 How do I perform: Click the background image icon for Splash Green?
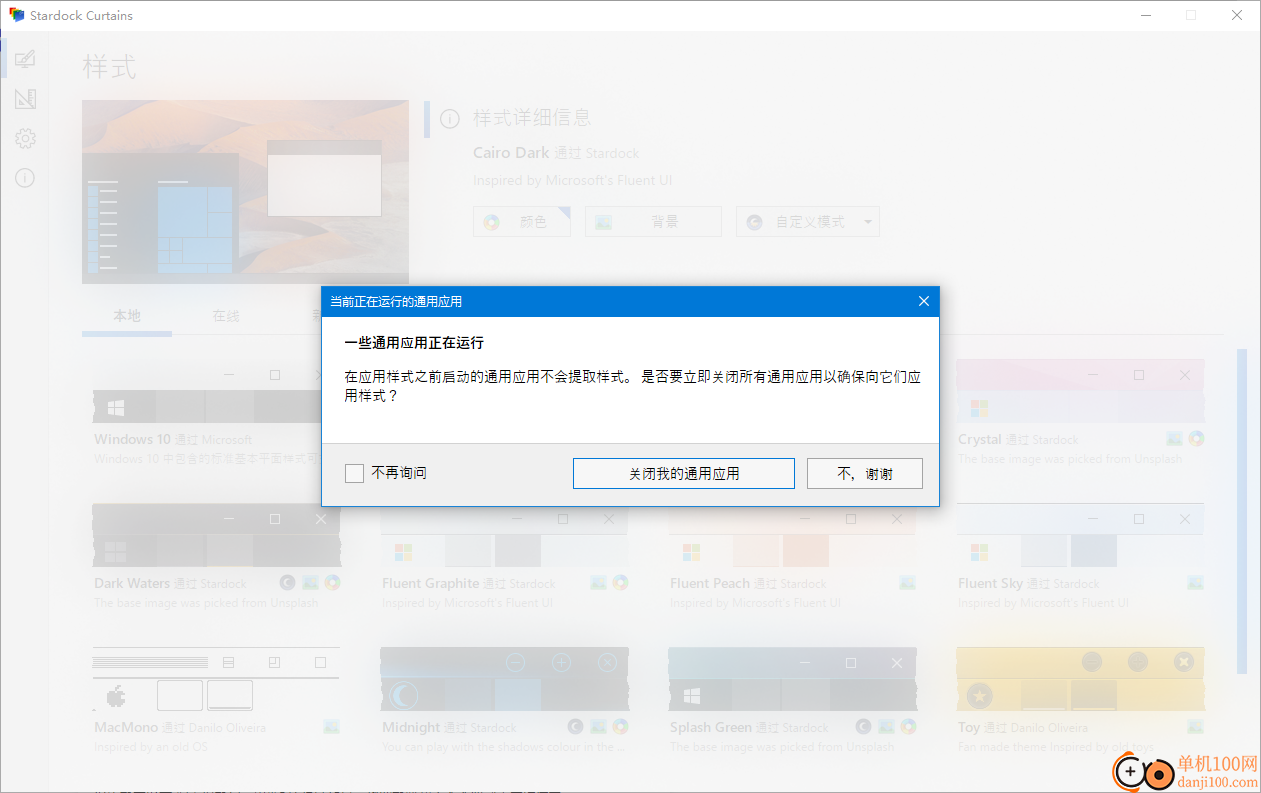pos(886,727)
